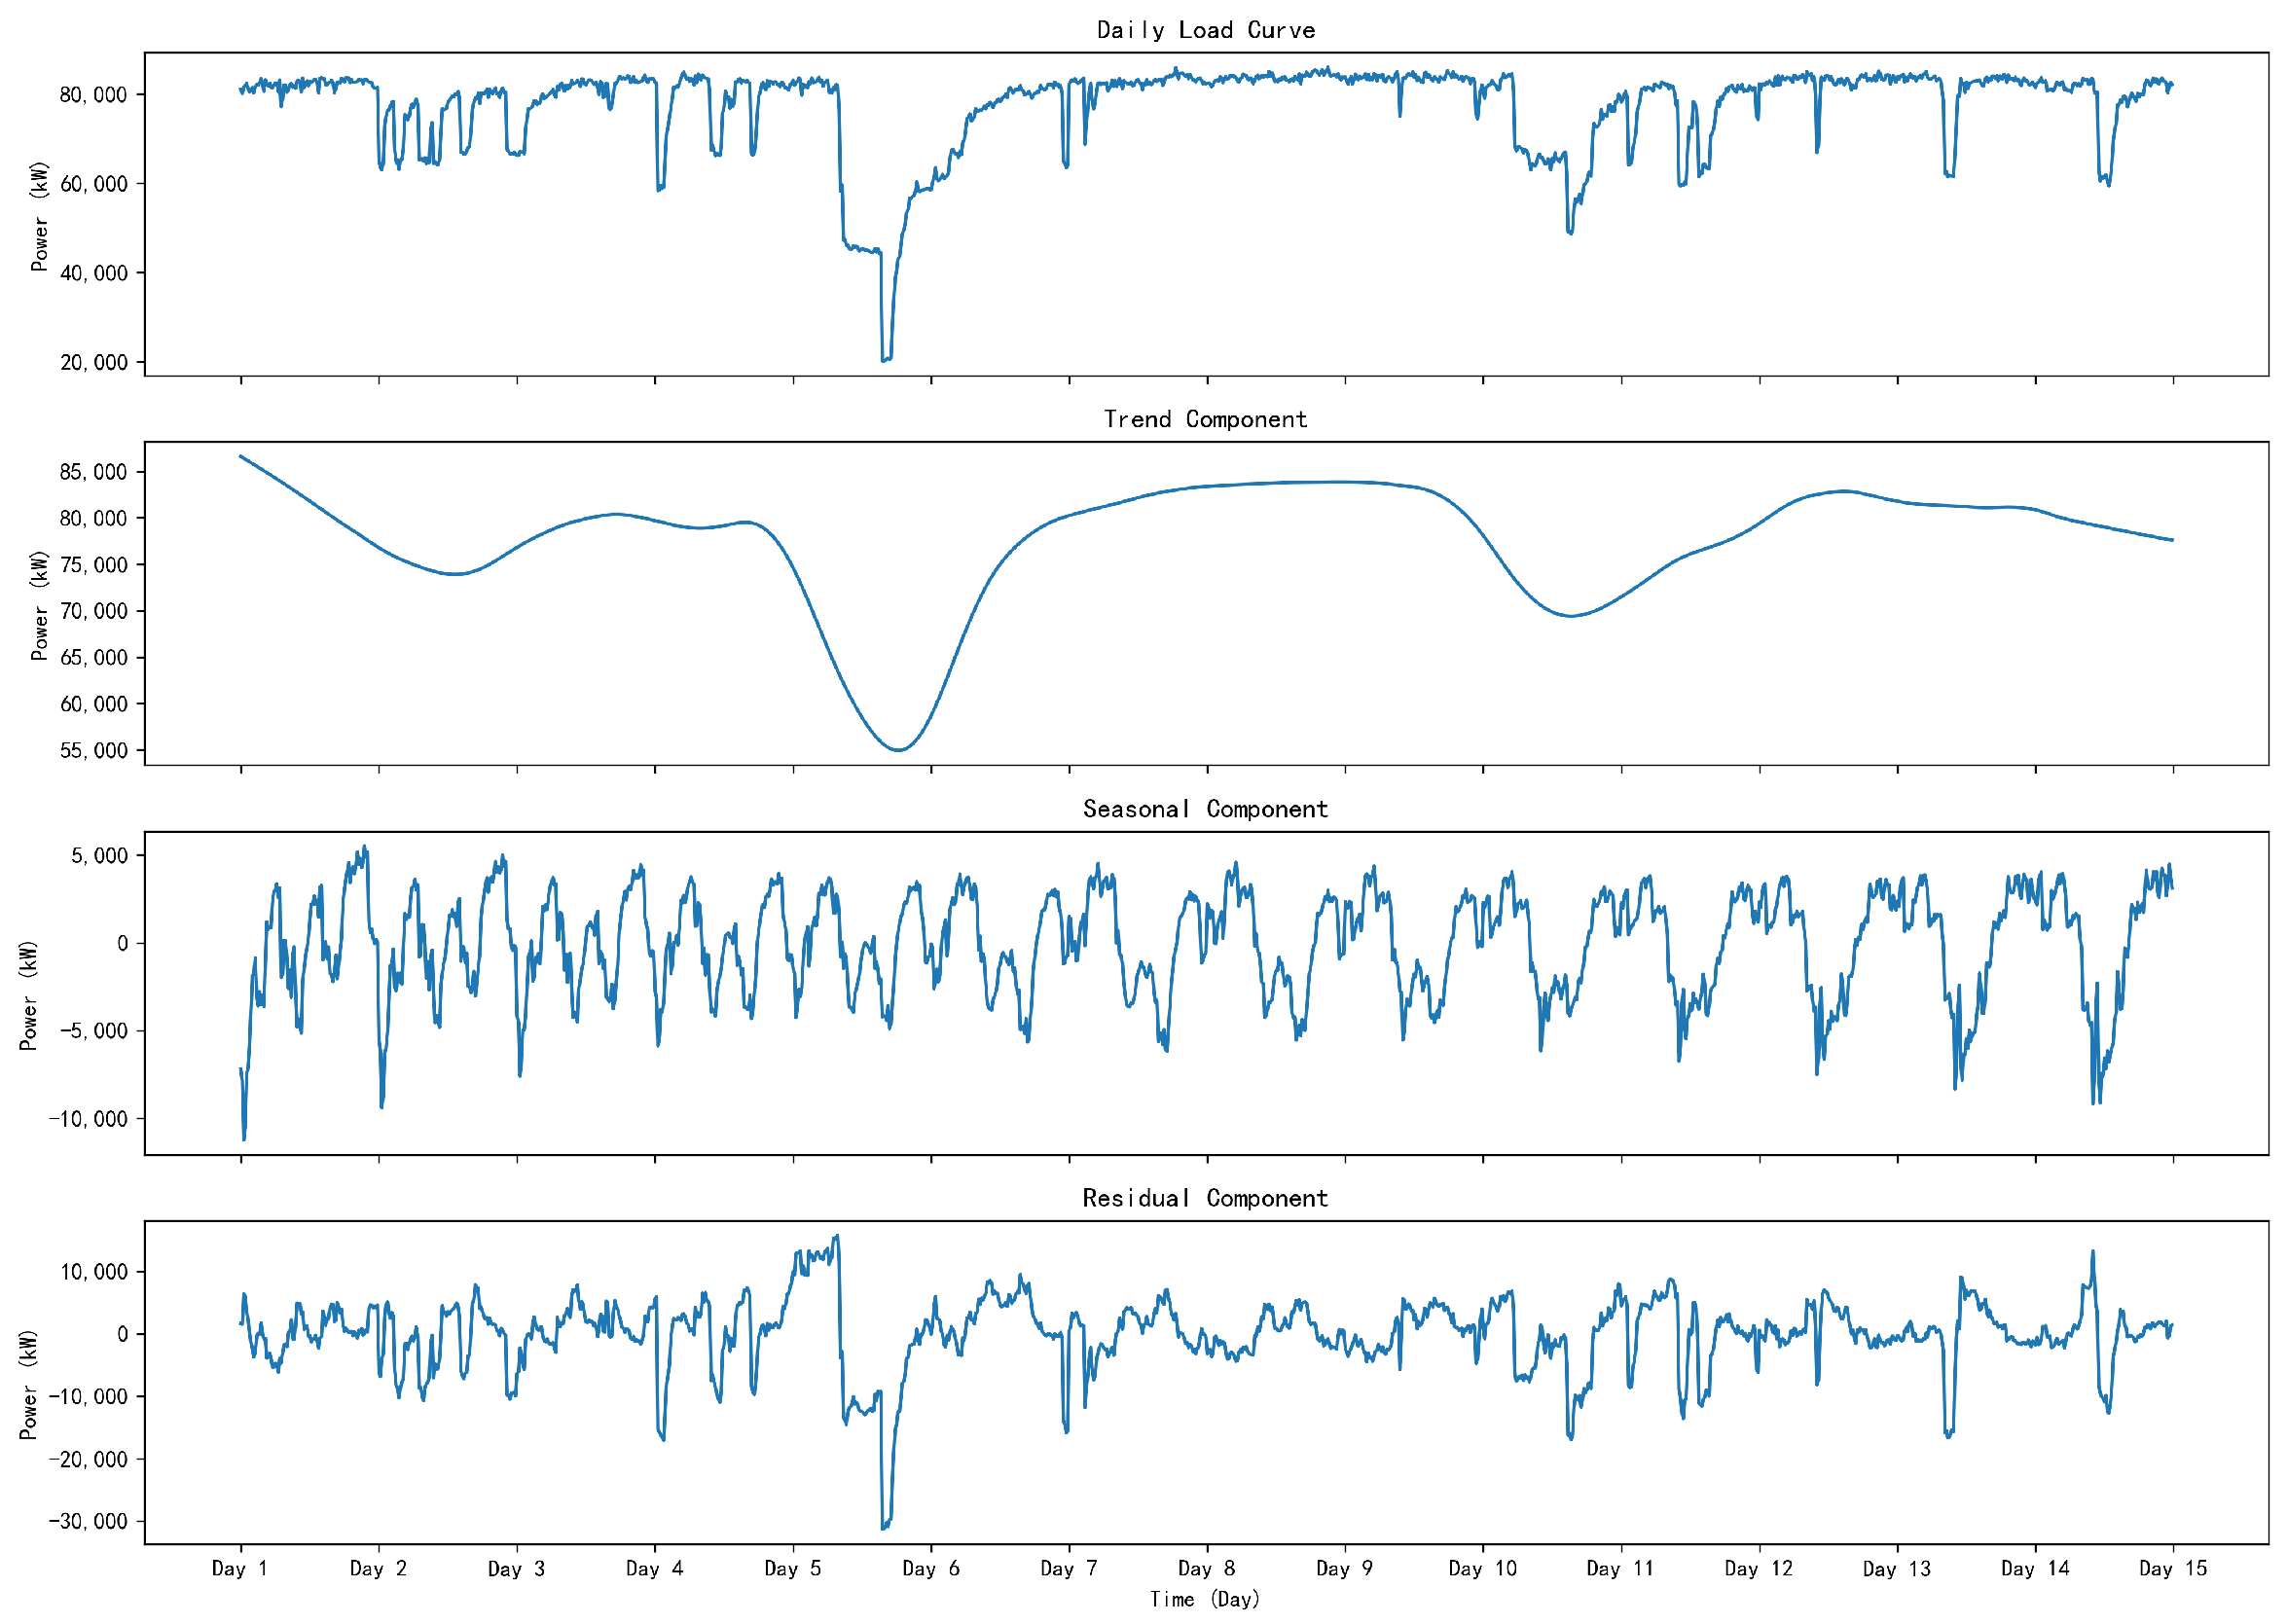Click the -10,000 tick on seasonal plot
2287x1624 pixels.
pos(89,1119)
